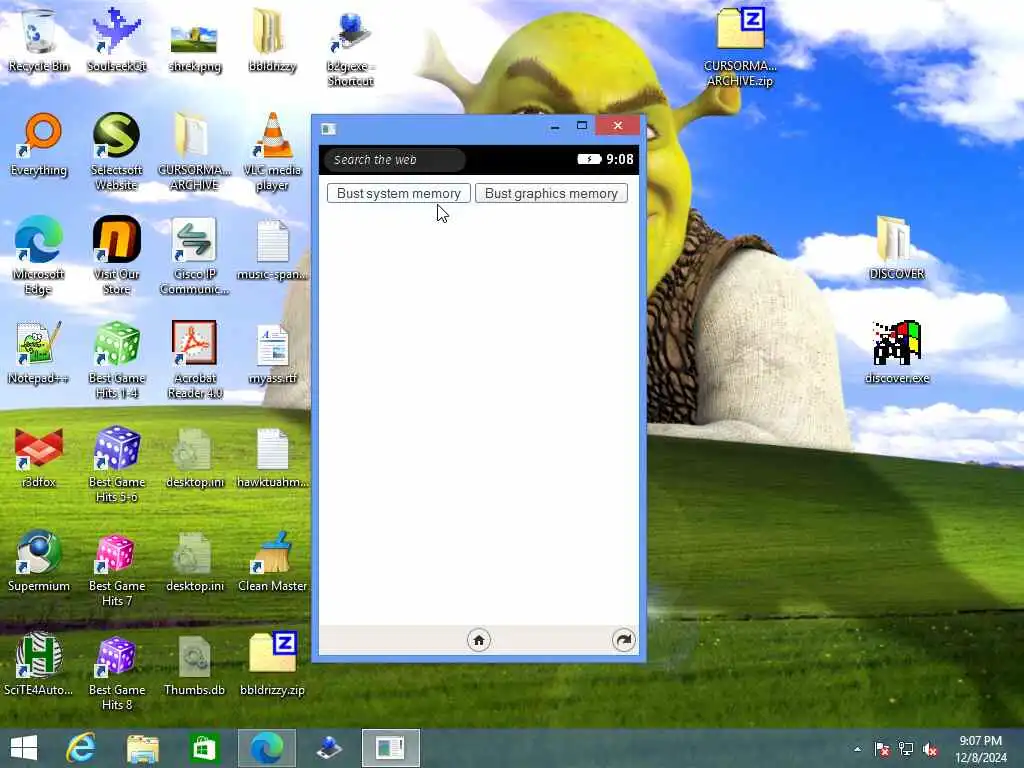The height and width of the screenshot is (768, 1024).
Task: Click the muted volume tray icon
Action: pyautogui.click(x=930, y=749)
